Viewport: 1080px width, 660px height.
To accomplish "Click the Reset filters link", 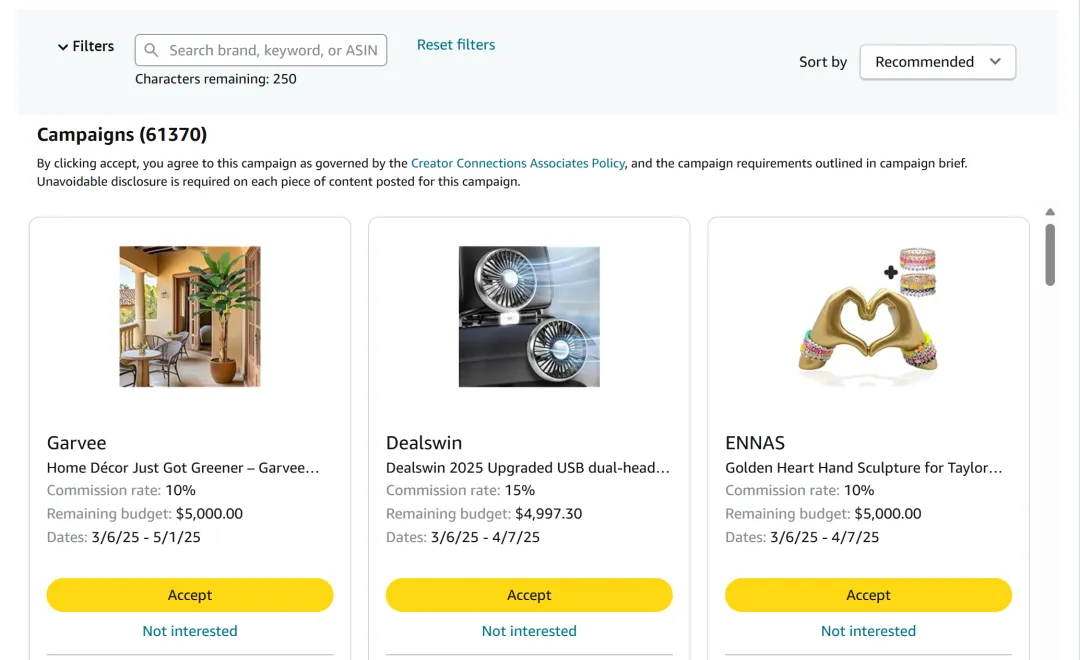I will 456,45.
